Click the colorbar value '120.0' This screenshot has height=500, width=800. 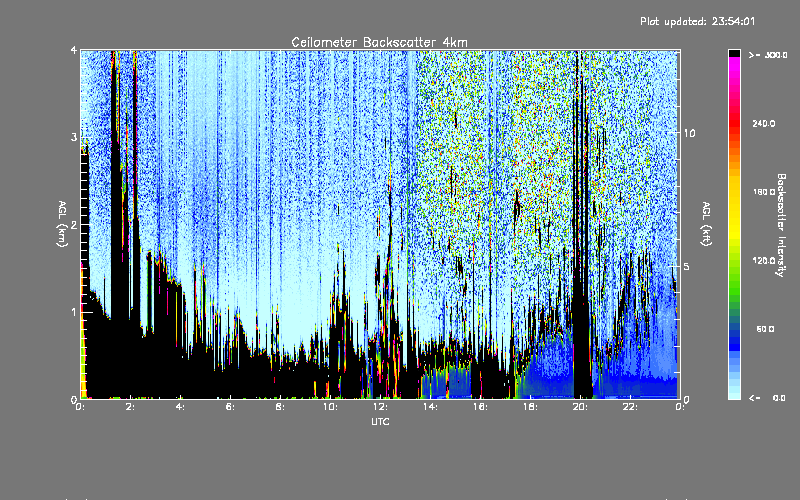764,260
